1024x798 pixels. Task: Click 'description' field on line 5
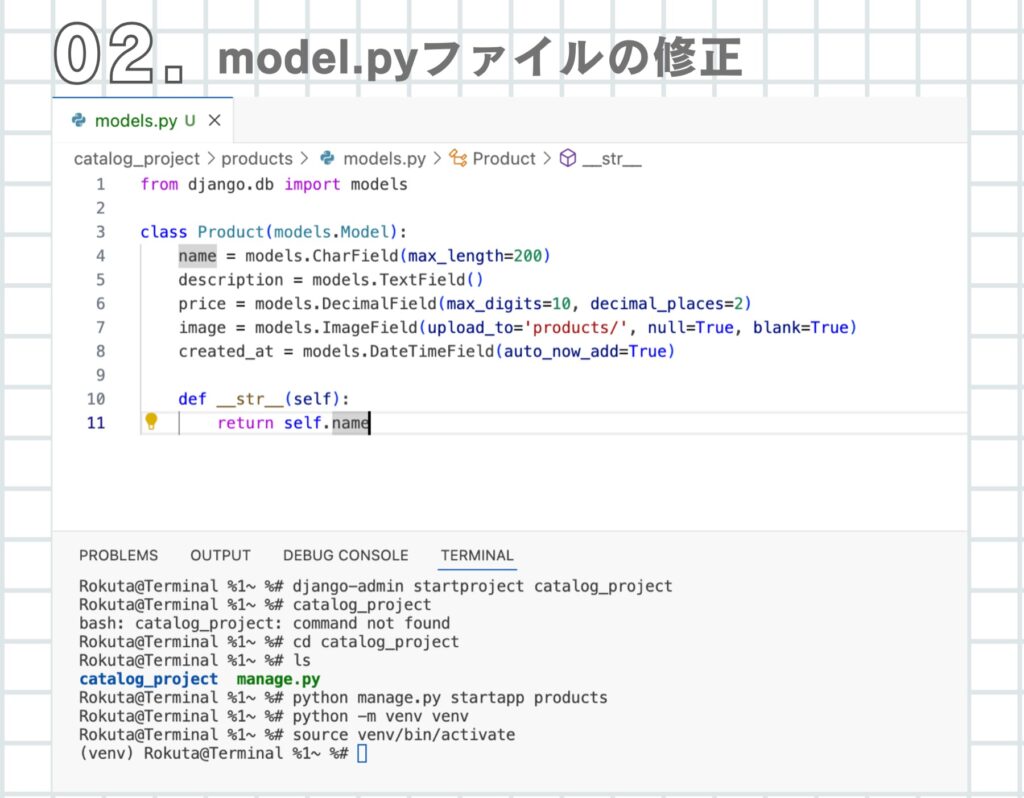point(231,279)
